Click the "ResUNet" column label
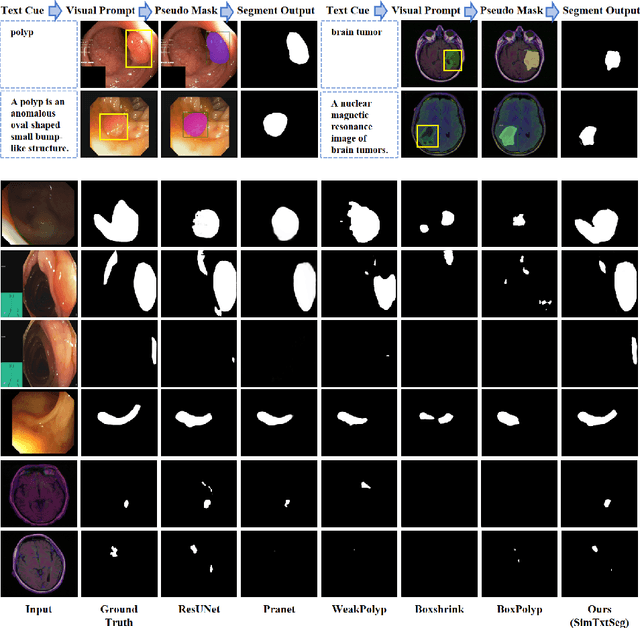640x628 pixels. pyautogui.click(x=198, y=607)
